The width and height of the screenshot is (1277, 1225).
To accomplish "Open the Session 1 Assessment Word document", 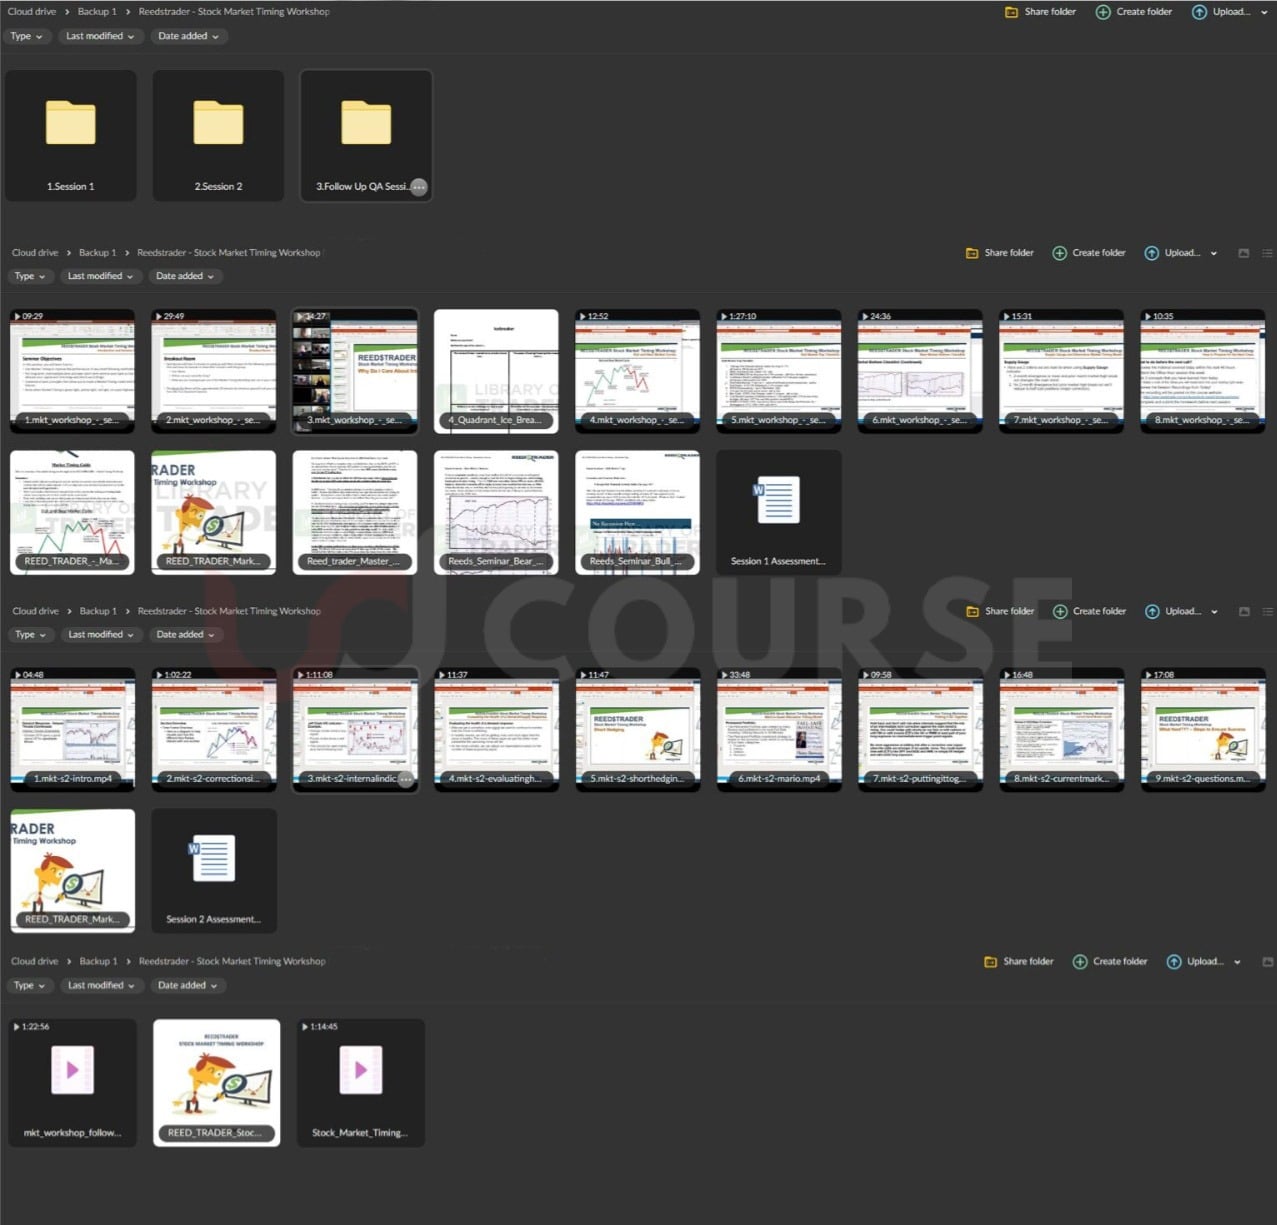I will (778, 512).
